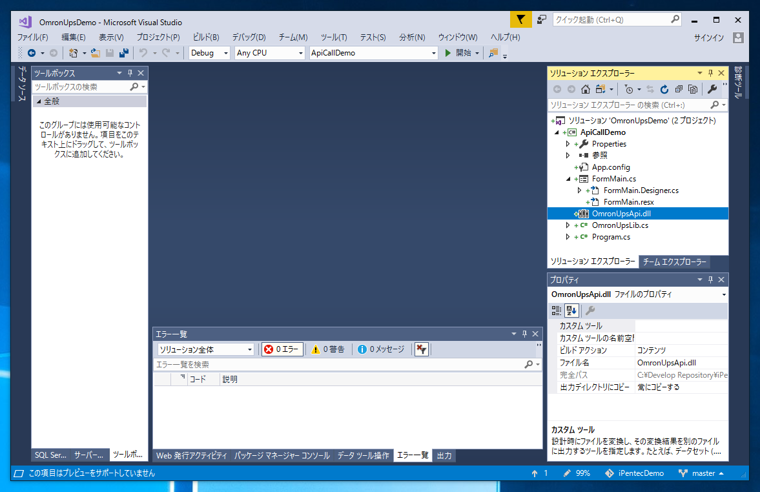
Task: Click the search magnifier in Toolbox search
Action: click(x=134, y=87)
